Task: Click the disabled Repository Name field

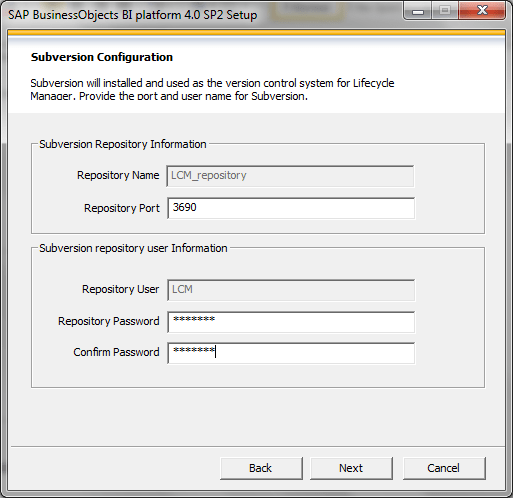Action: click(x=290, y=176)
